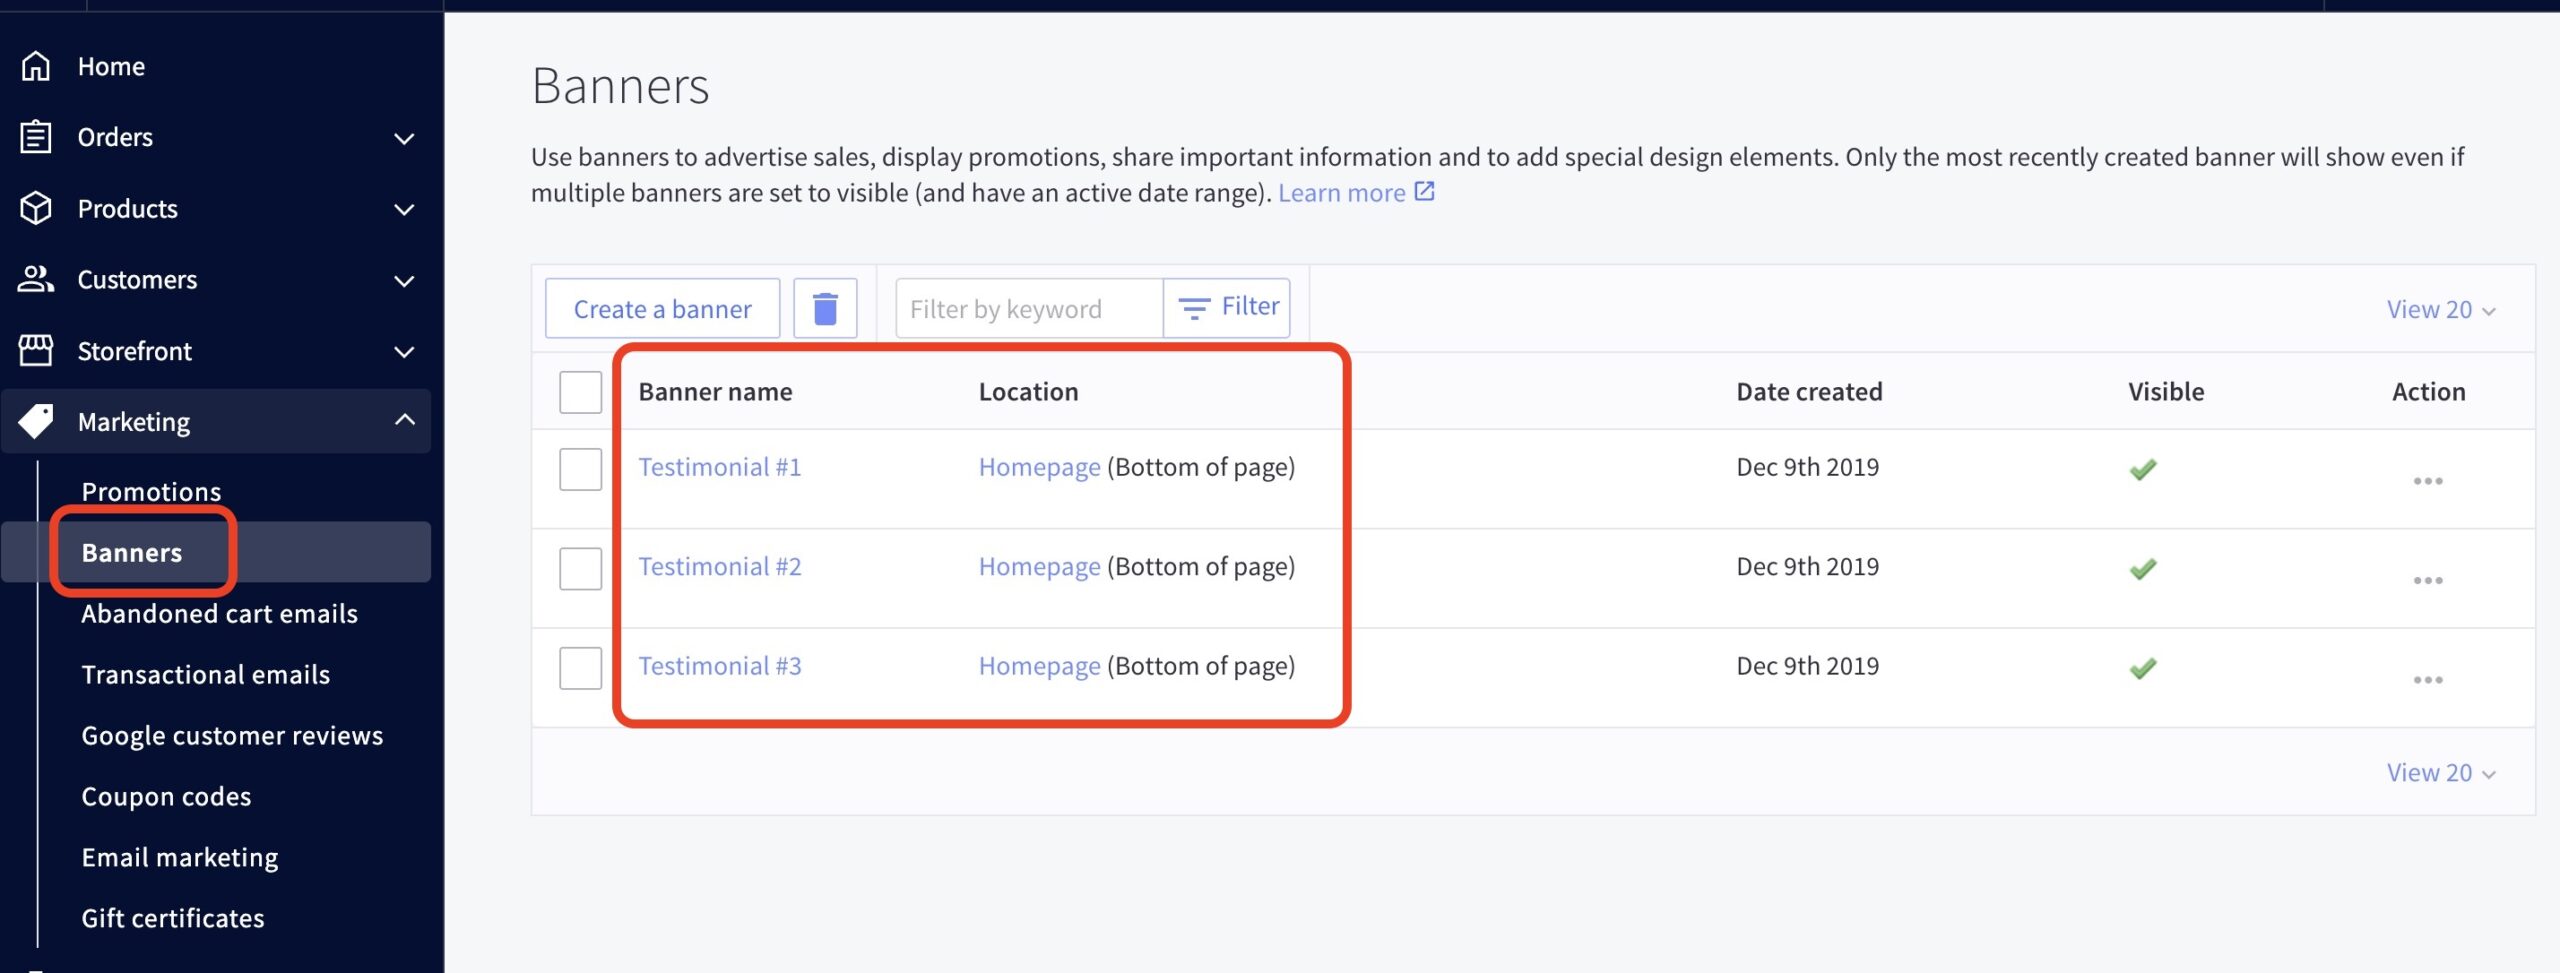Toggle the select-all banners checkbox

tap(580, 392)
